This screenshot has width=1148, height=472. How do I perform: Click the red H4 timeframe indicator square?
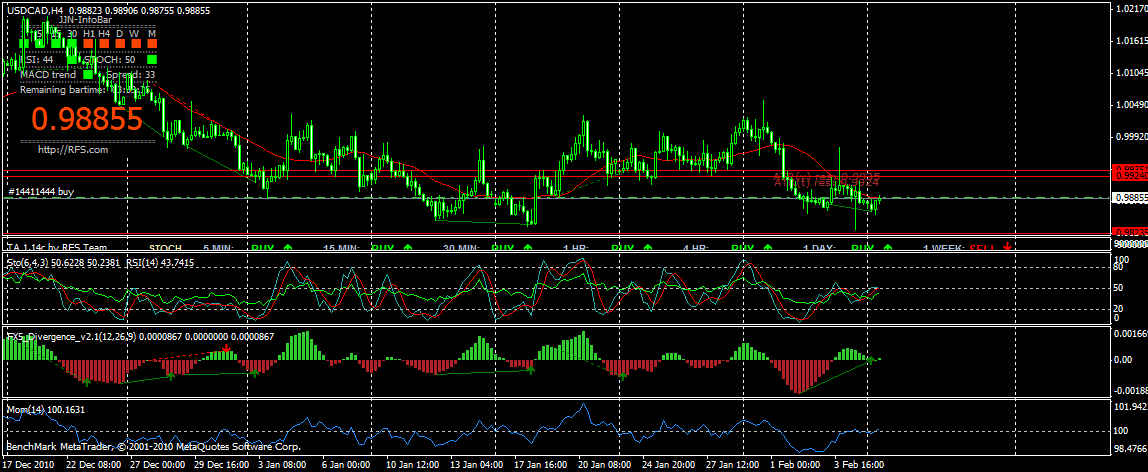104,44
